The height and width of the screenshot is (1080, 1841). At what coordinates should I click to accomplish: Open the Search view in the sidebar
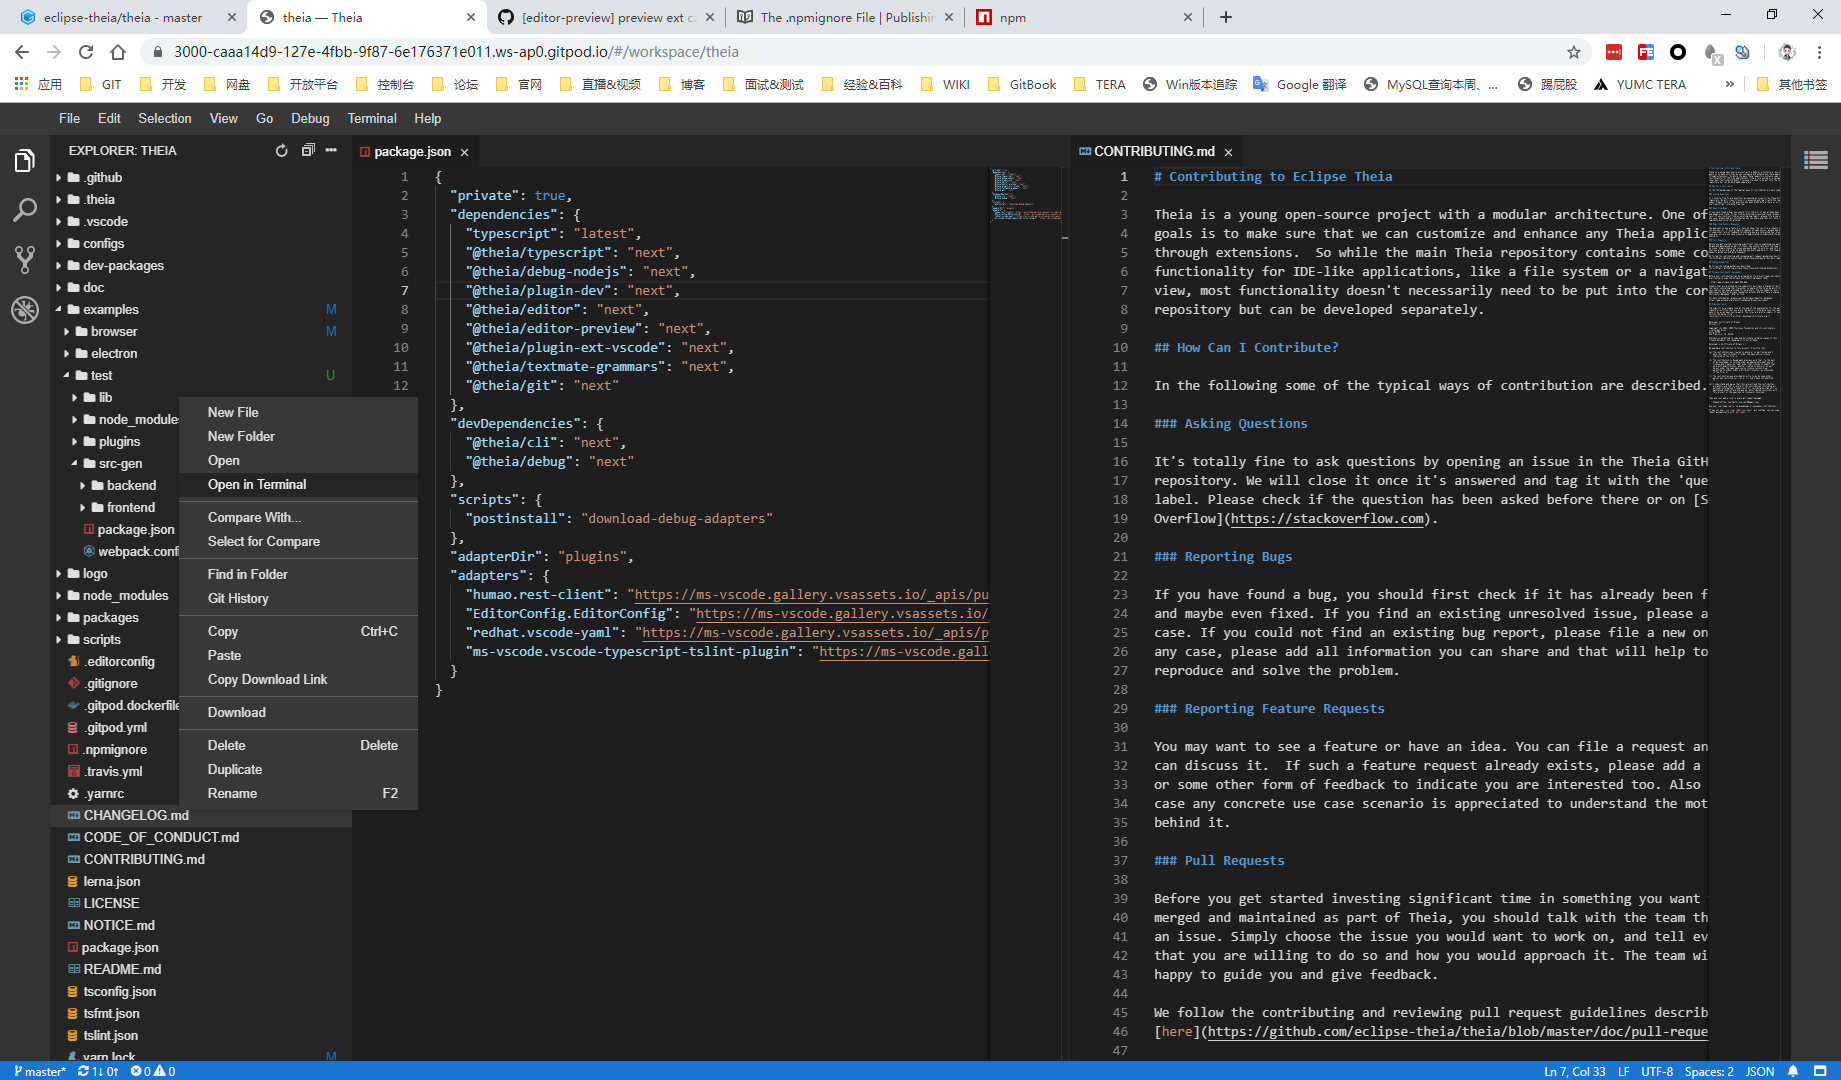[25, 210]
